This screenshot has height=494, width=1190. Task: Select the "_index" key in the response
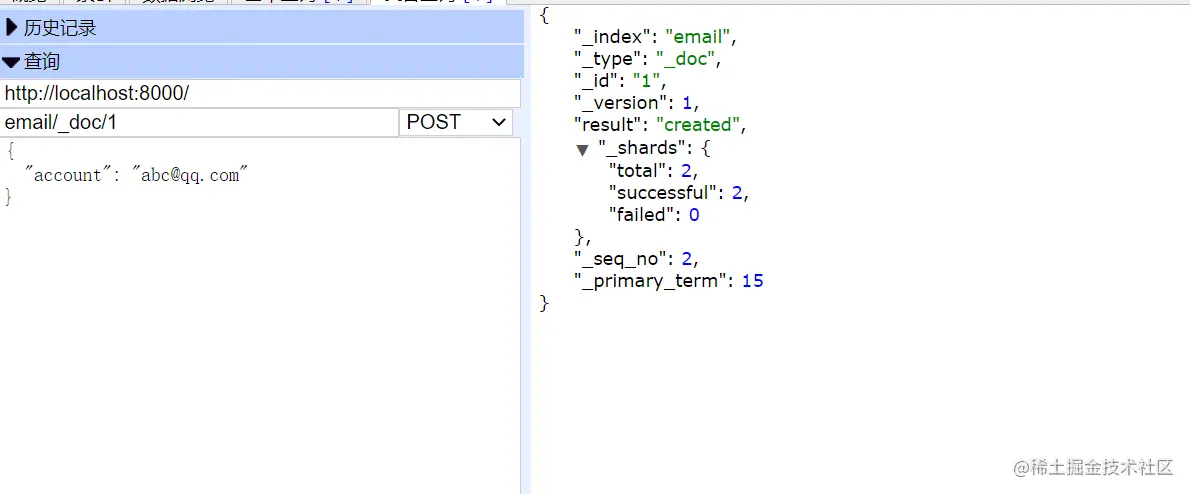click(614, 36)
